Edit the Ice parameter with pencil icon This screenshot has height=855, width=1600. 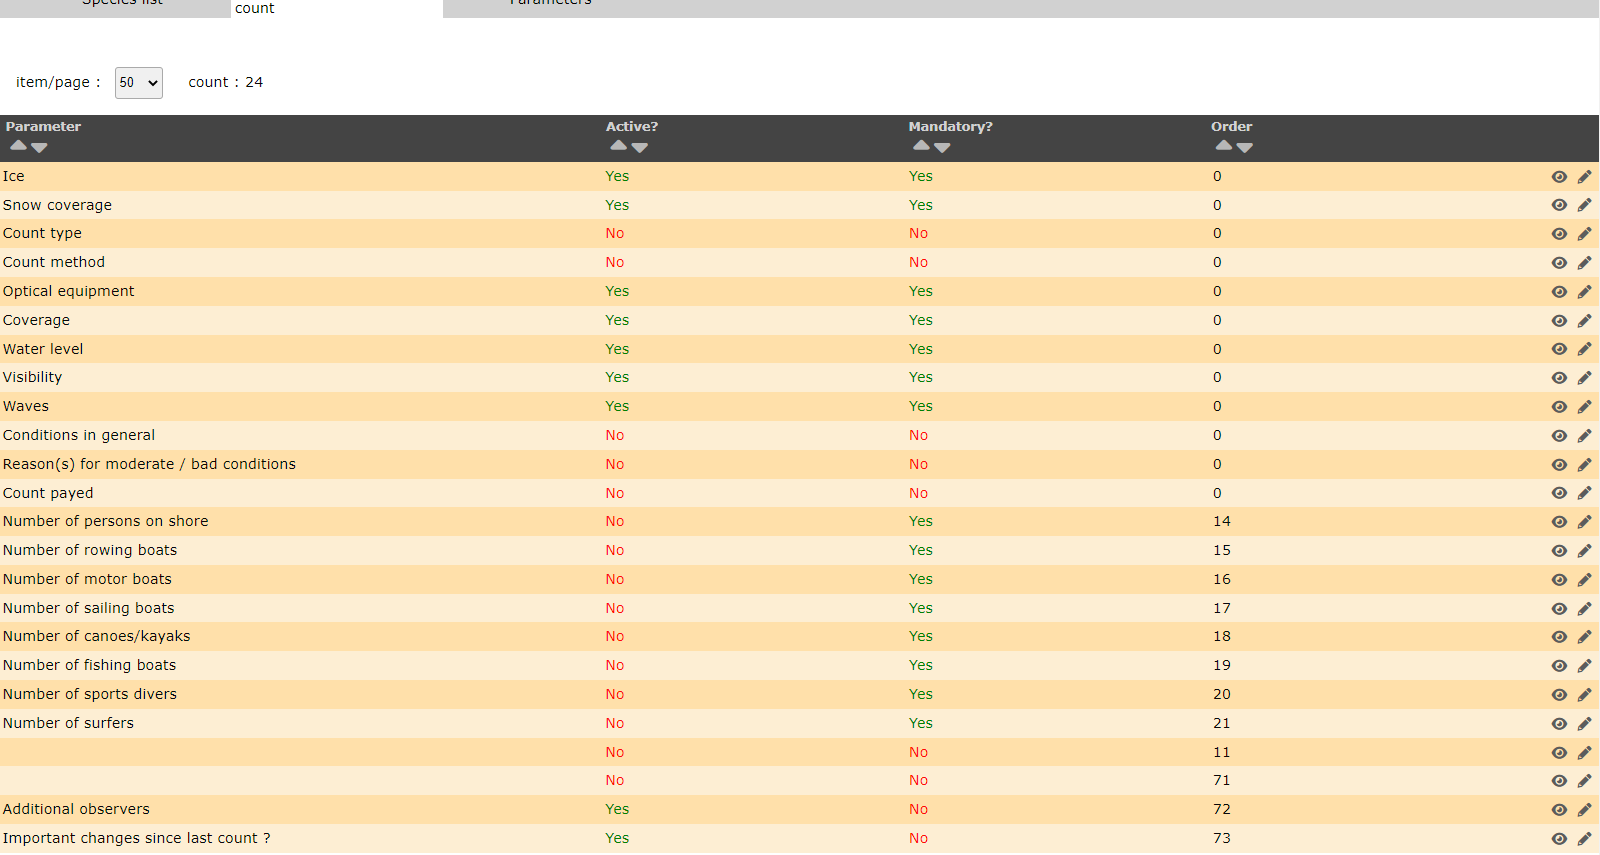click(x=1584, y=177)
